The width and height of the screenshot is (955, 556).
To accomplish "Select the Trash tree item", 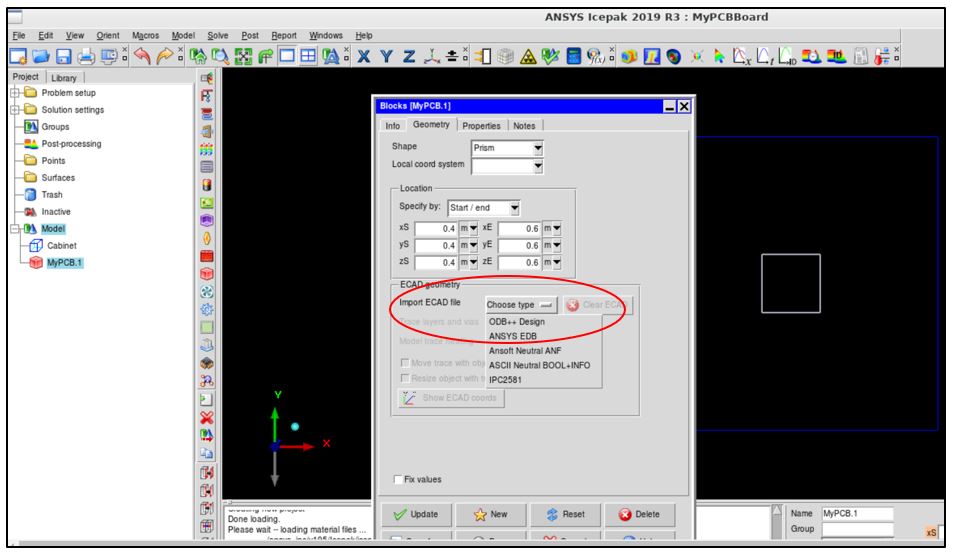I will 52,195.
